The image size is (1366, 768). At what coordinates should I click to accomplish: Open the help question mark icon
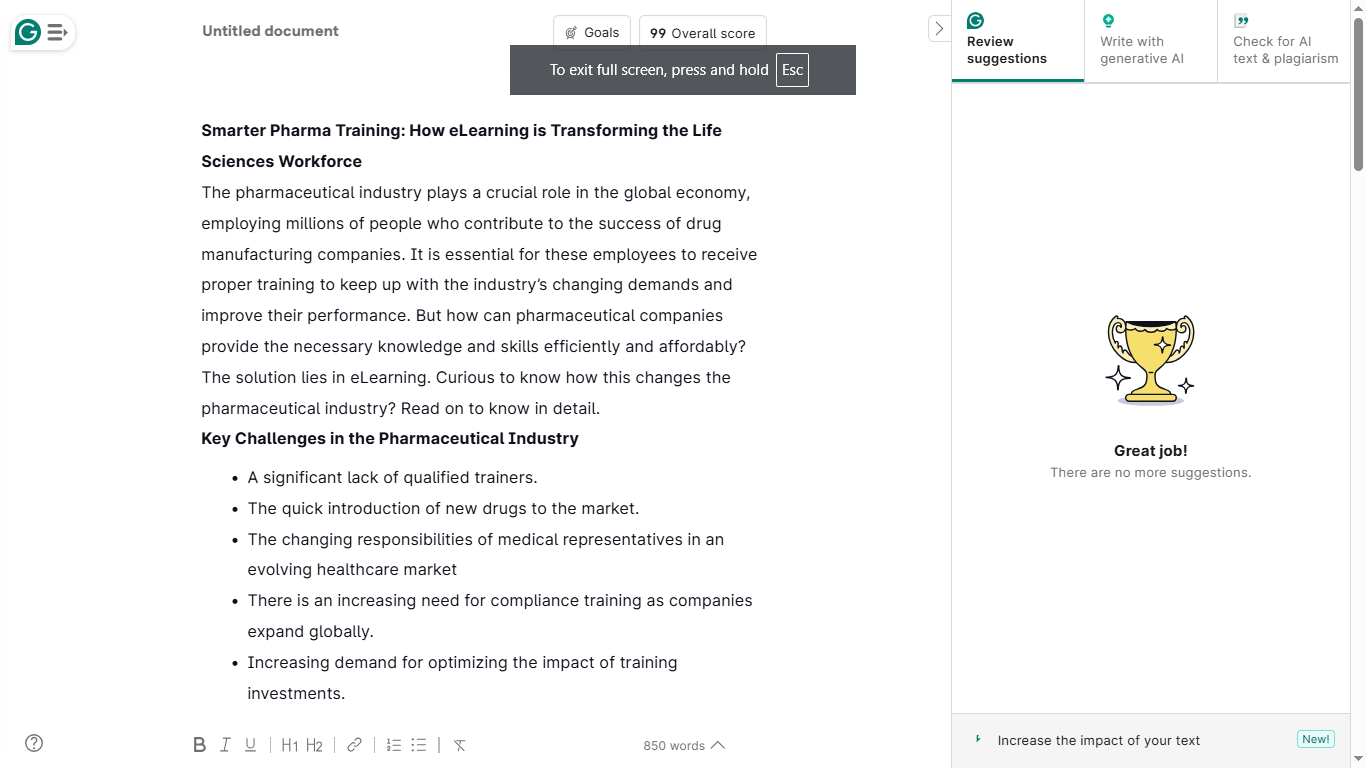click(x=34, y=743)
